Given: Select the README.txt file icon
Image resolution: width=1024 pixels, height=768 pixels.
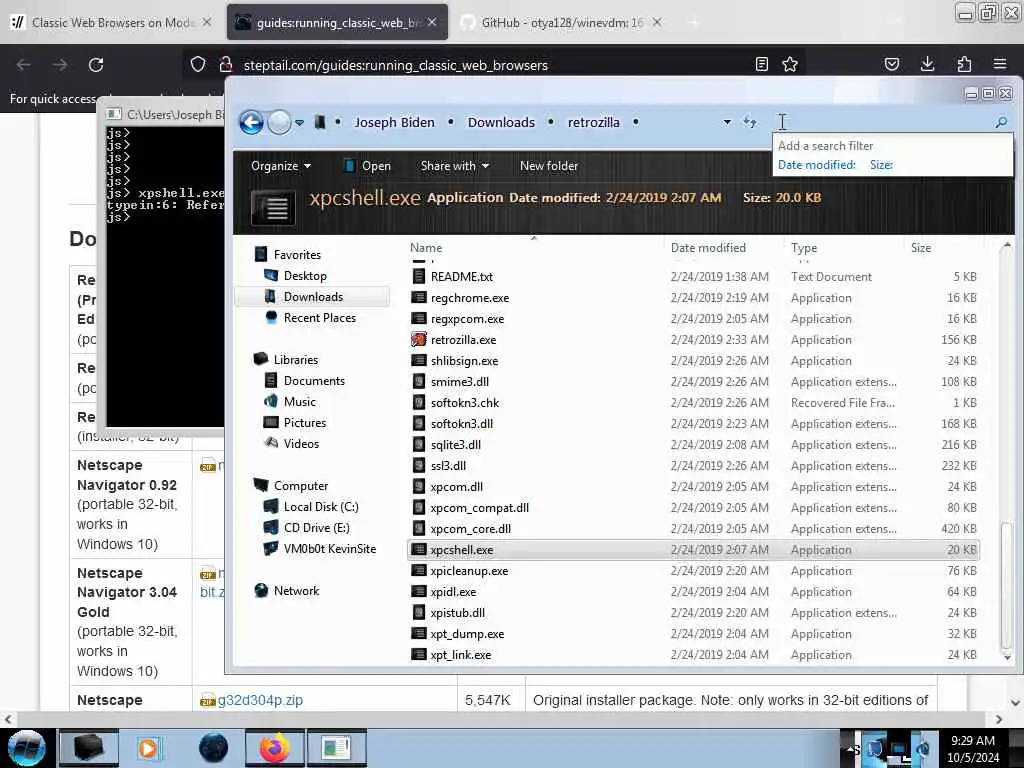Looking at the screenshot, I should pos(419,276).
